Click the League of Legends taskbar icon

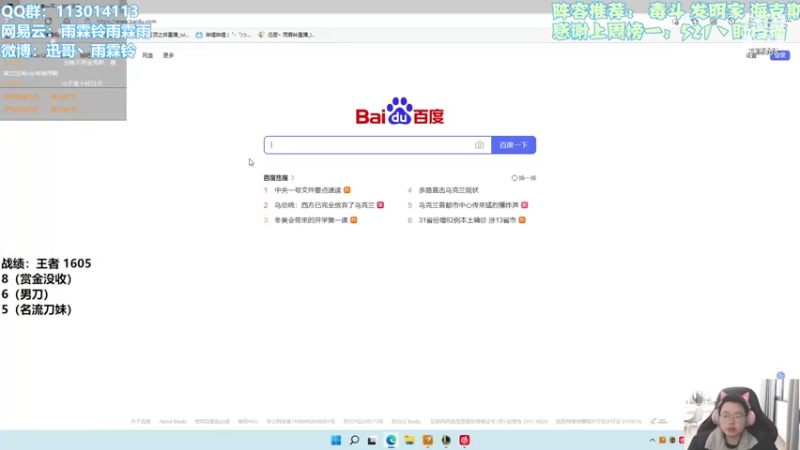click(446, 440)
